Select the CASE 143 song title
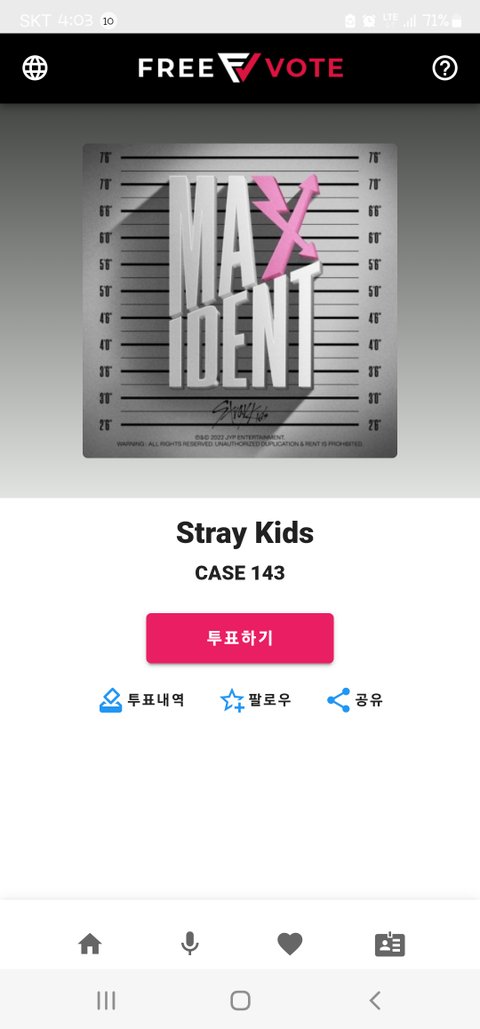480x1029 pixels. (240, 573)
